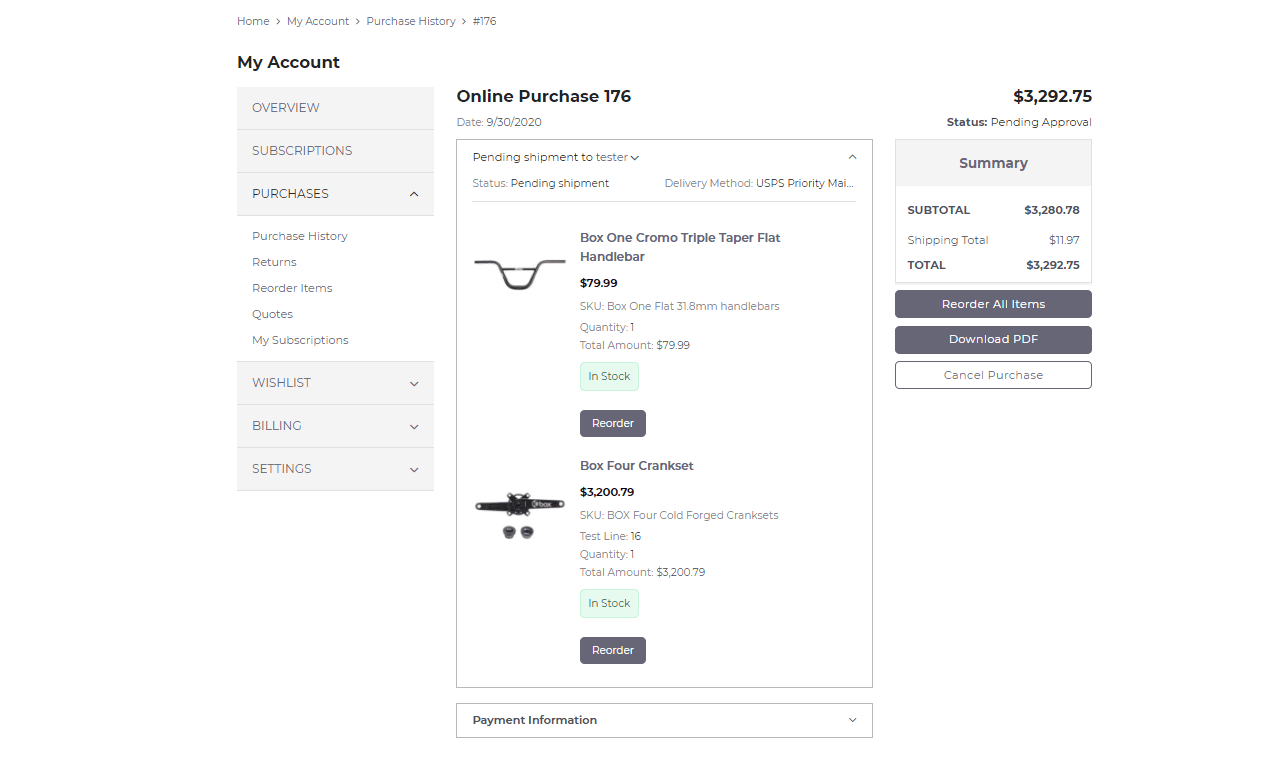Select Settings sidebar heading

(282, 469)
